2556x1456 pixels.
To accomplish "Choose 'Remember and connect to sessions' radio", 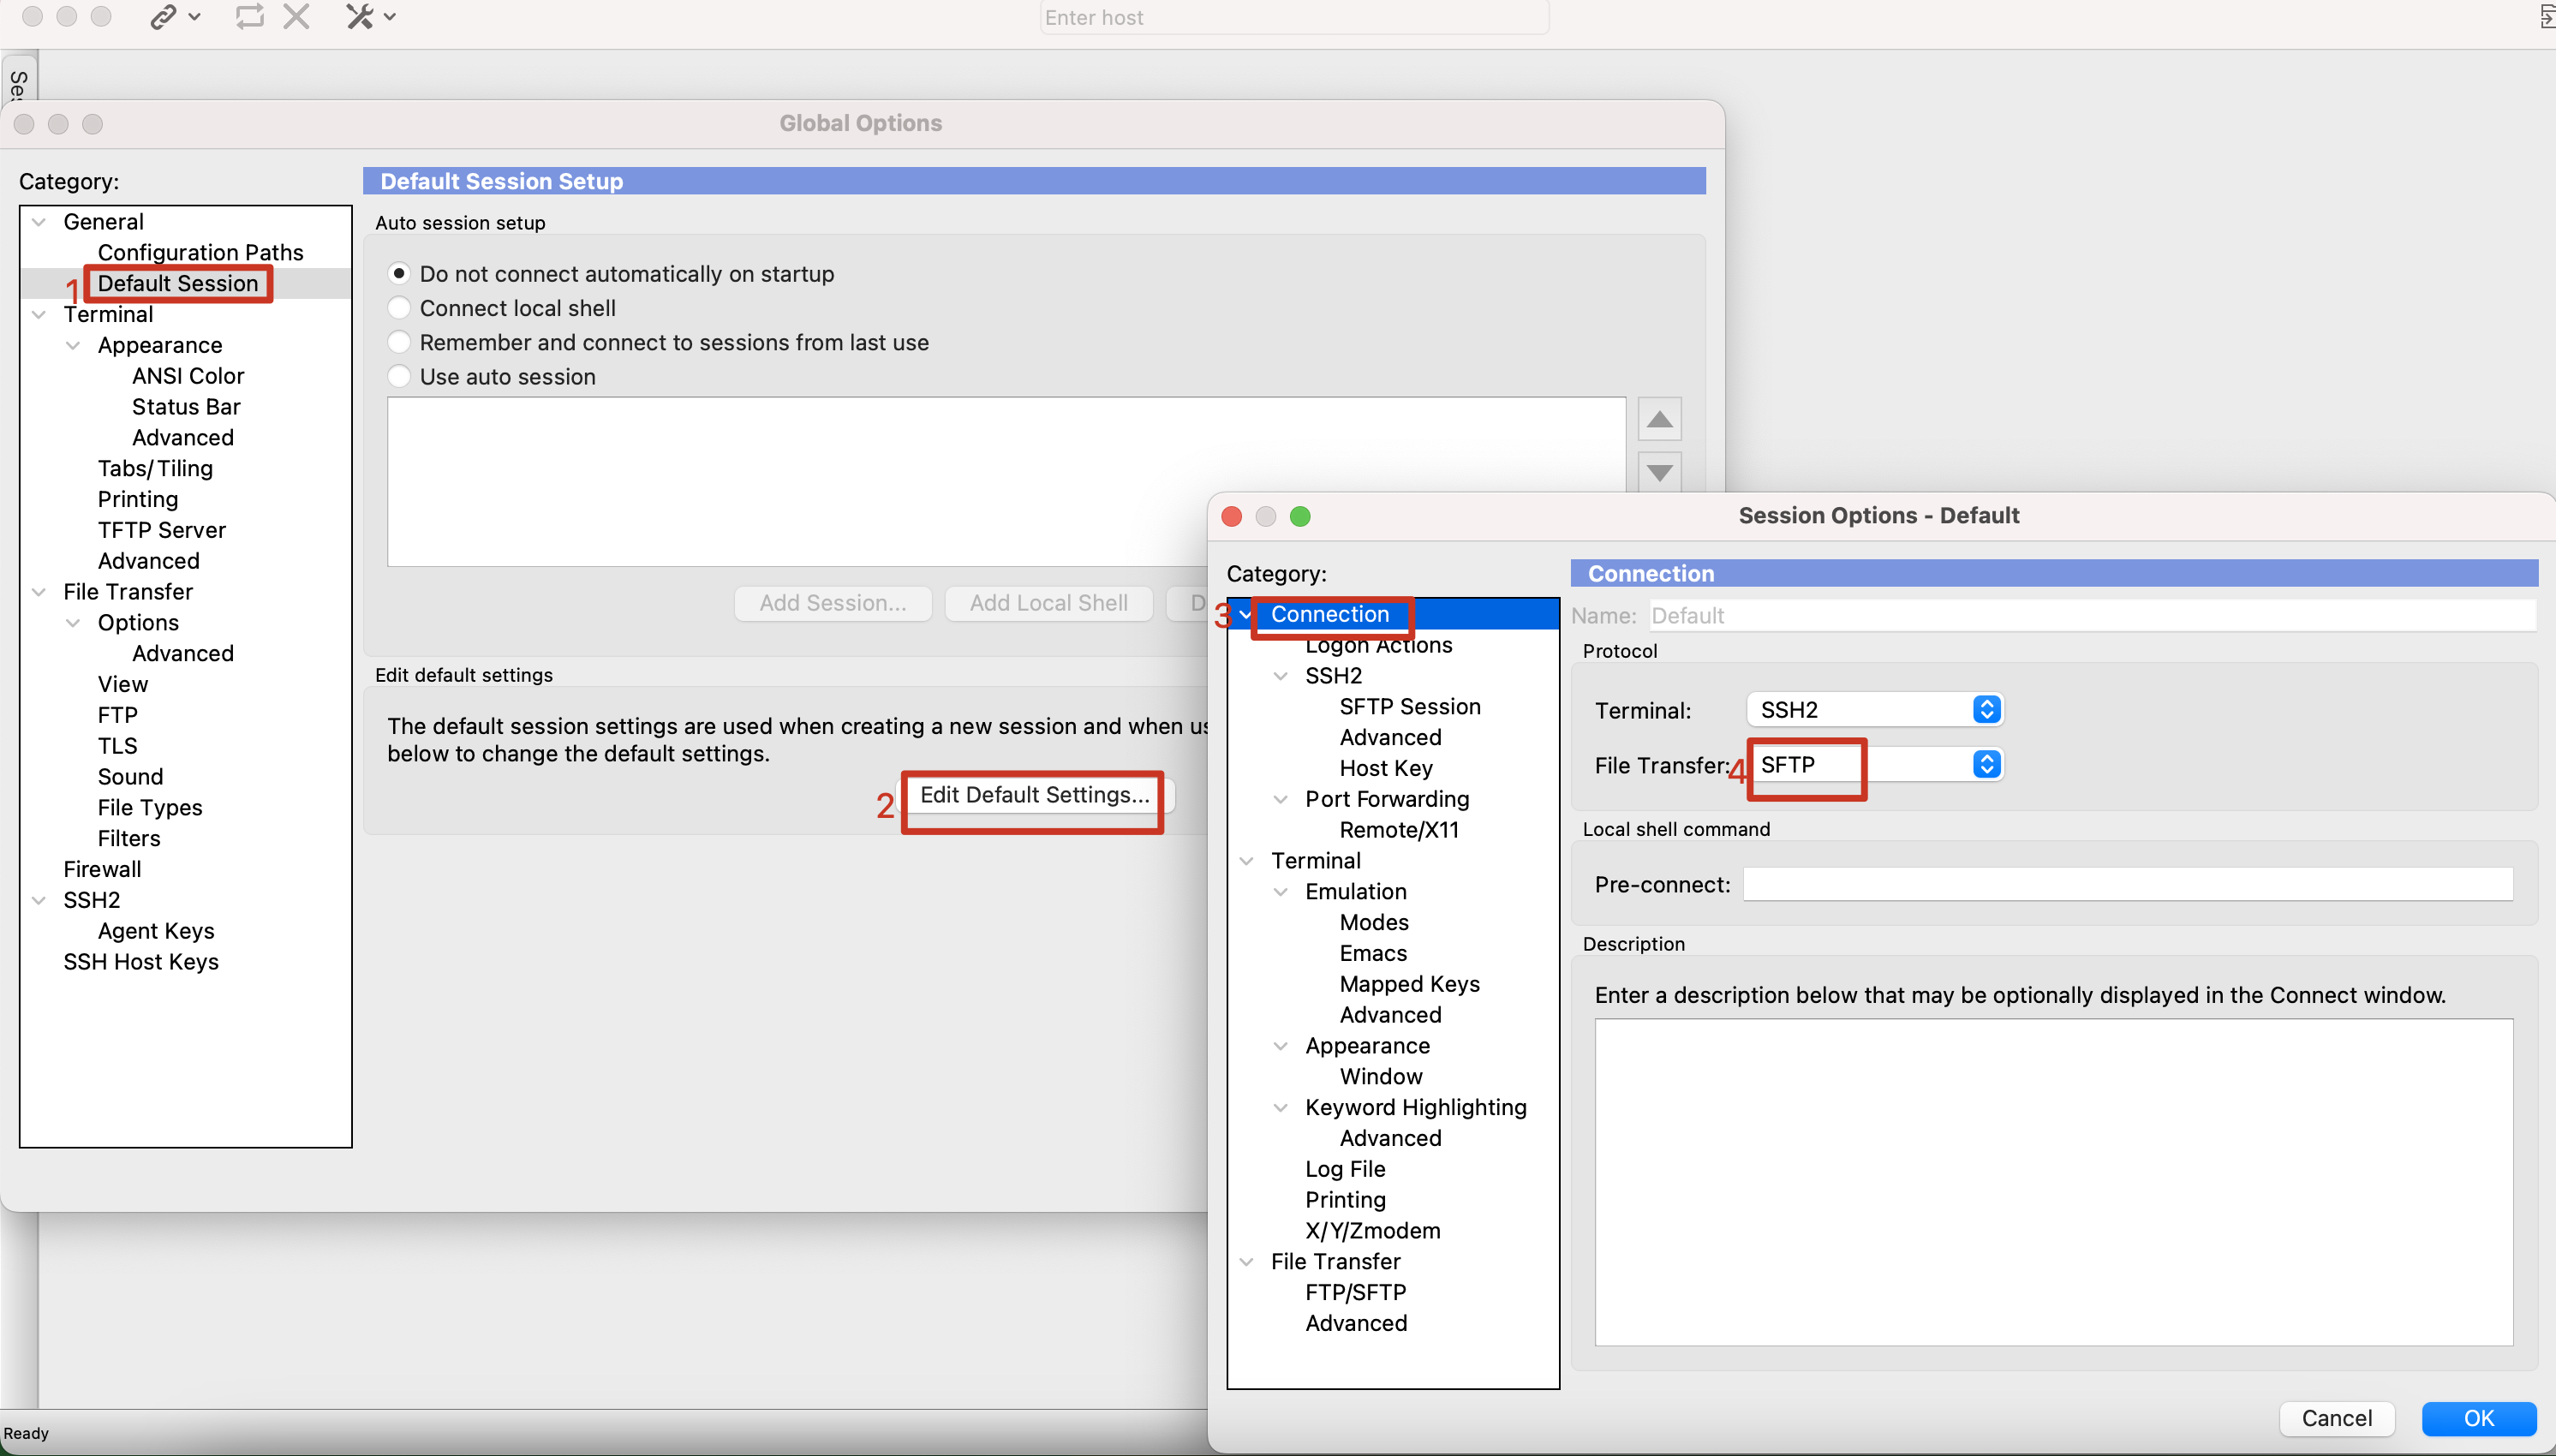I will pyautogui.click(x=399, y=342).
